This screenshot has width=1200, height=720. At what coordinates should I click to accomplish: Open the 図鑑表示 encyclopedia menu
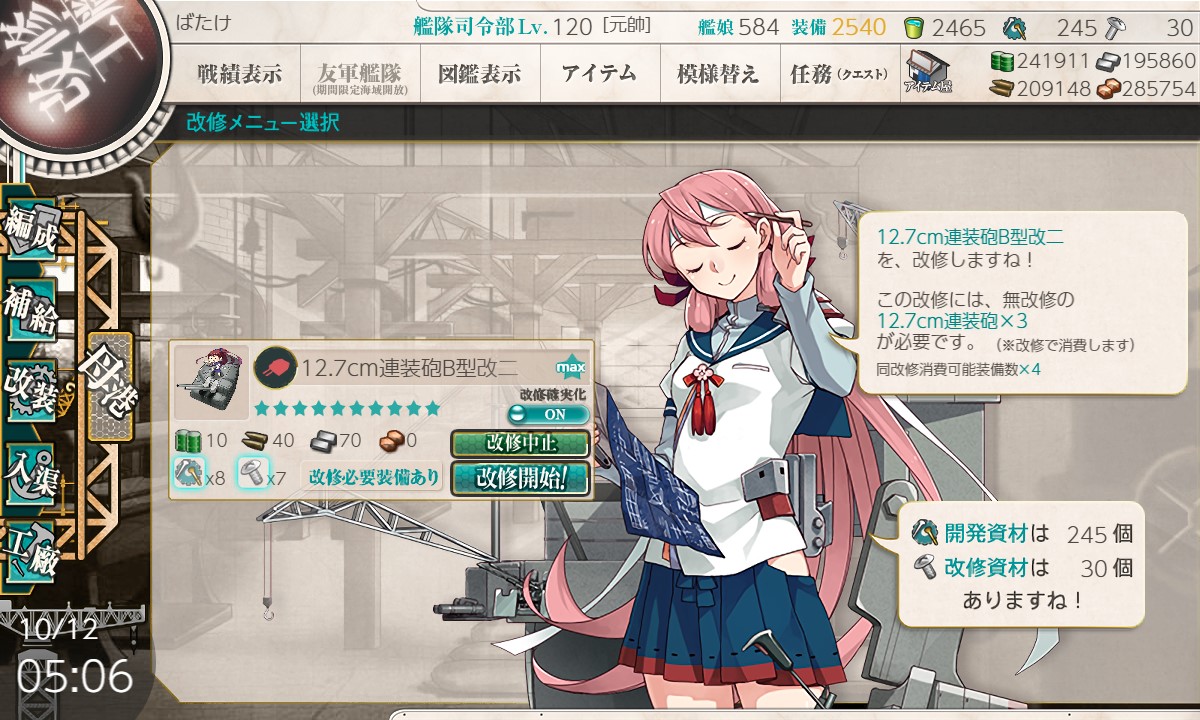click(x=479, y=73)
